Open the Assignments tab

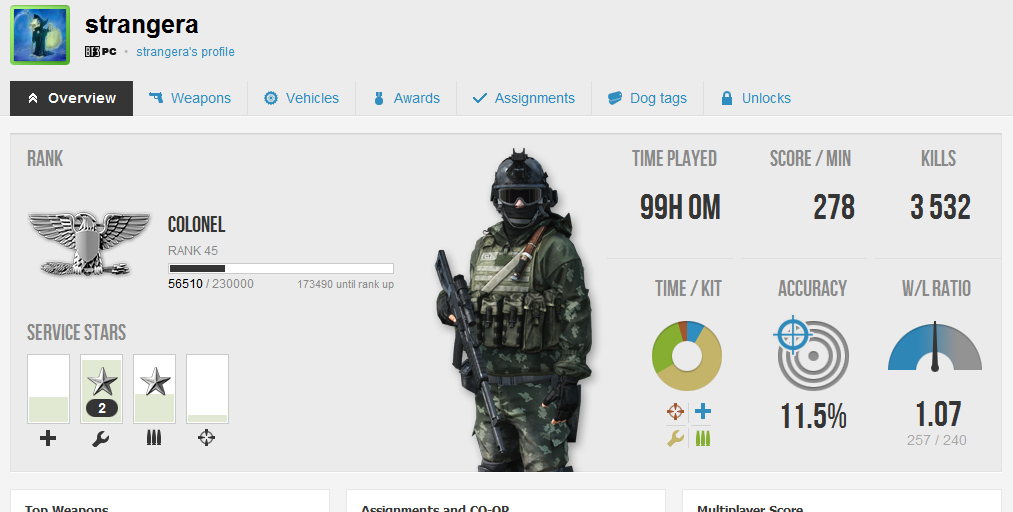523,98
